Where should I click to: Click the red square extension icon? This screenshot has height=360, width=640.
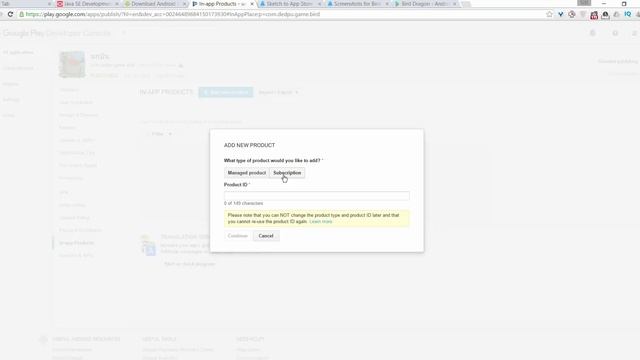tap(594, 15)
